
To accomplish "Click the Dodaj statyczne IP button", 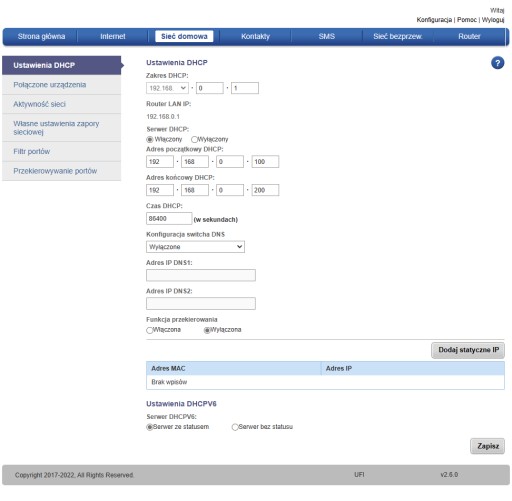I will click(468, 350).
